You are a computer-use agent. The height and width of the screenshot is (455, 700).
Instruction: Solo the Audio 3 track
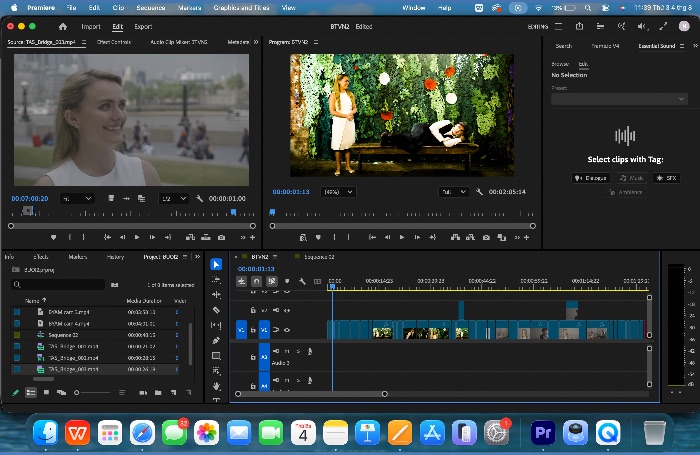pyautogui.click(x=298, y=351)
